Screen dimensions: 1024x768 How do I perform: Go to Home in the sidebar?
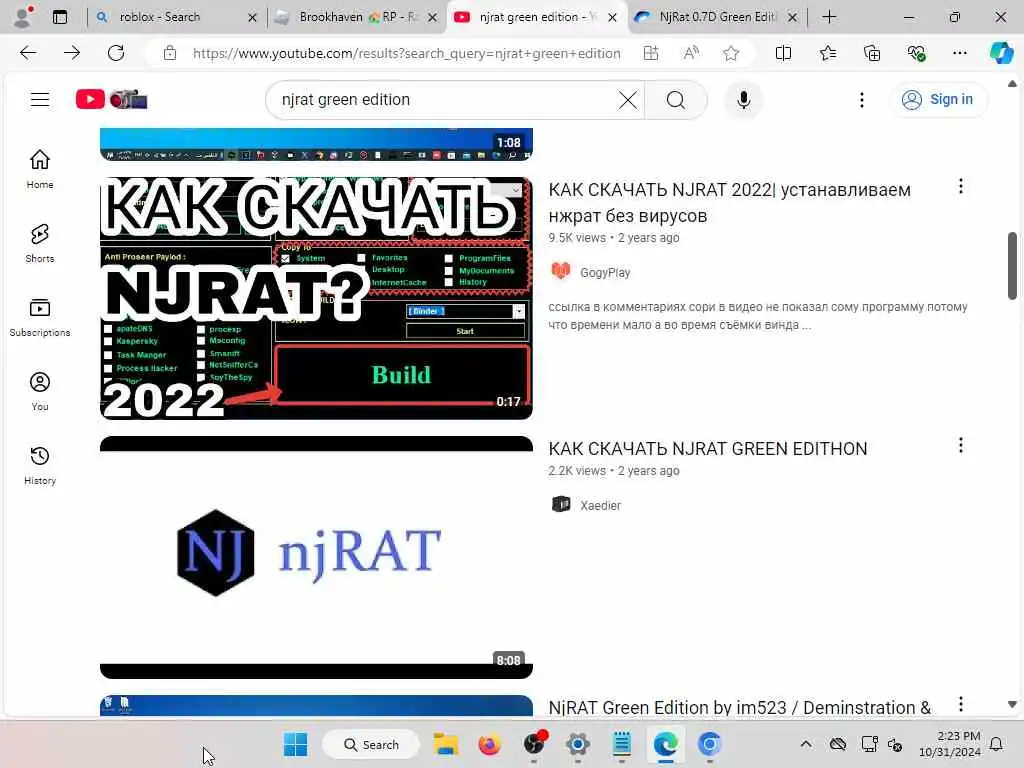40,168
